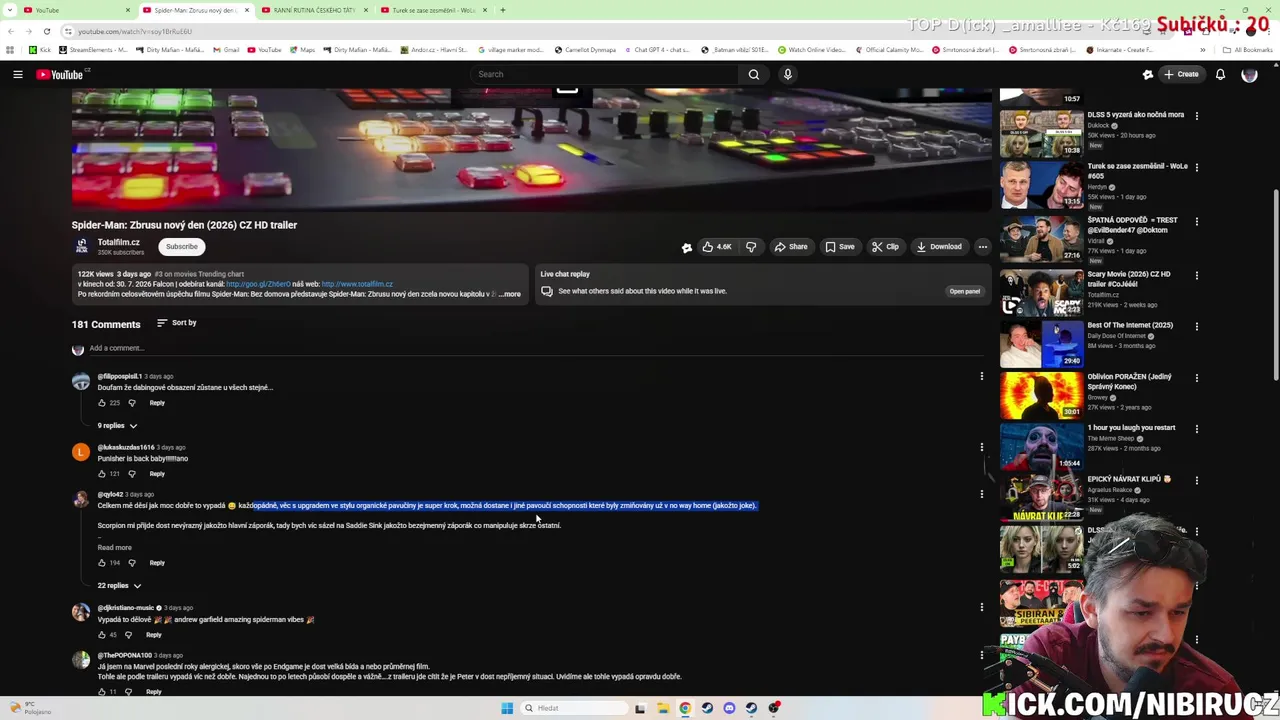Open Discord from the taskbar
Screen dimensions: 1280x720
[x=729, y=708]
